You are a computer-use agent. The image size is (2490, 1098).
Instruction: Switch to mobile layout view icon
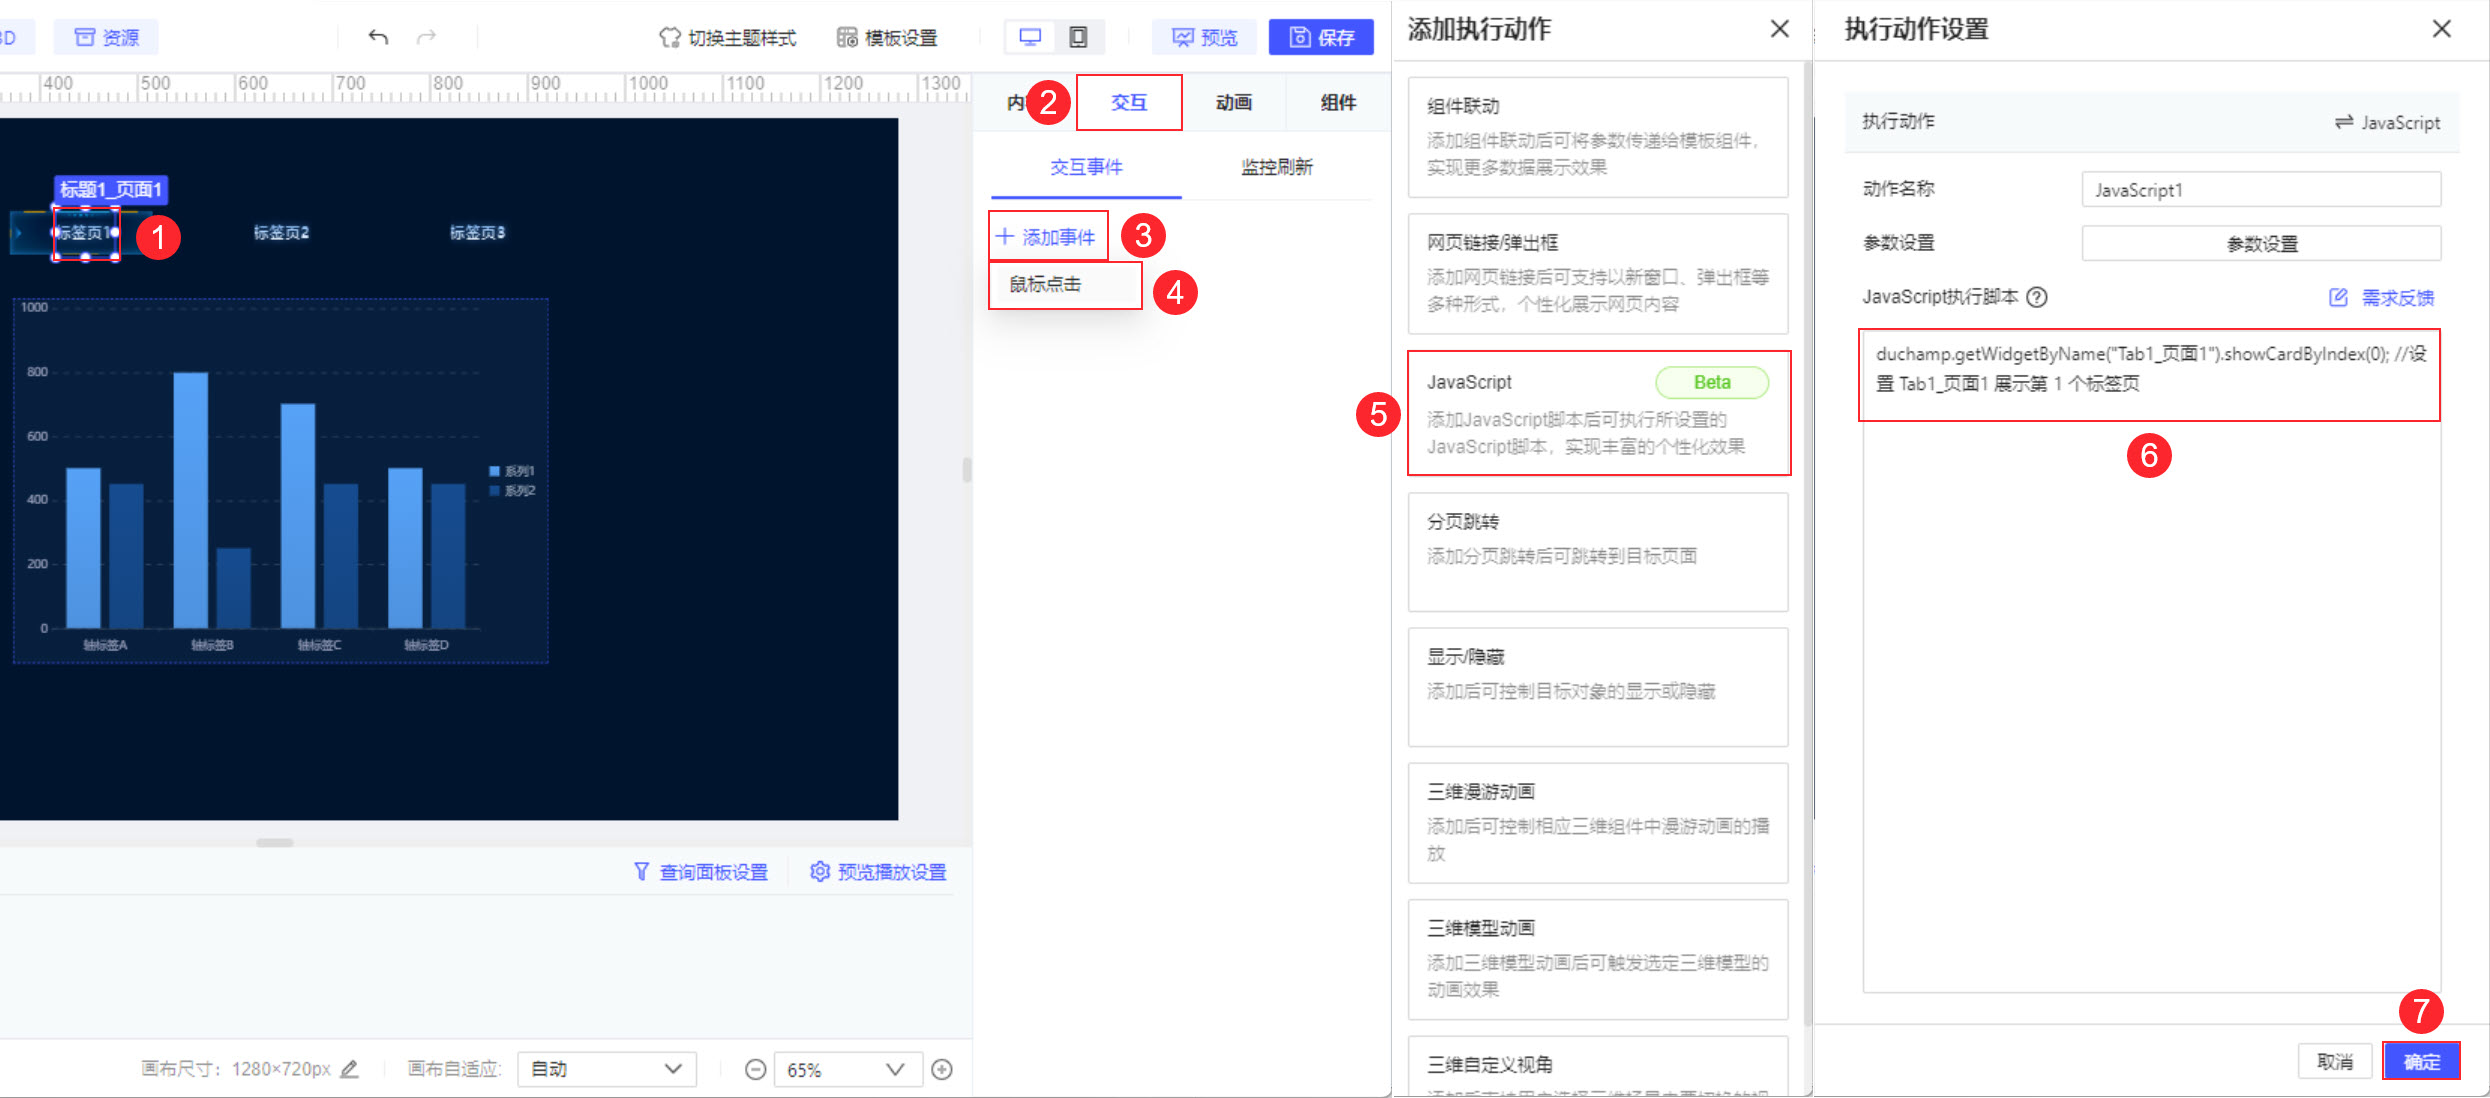pyautogui.click(x=1078, y=37)
